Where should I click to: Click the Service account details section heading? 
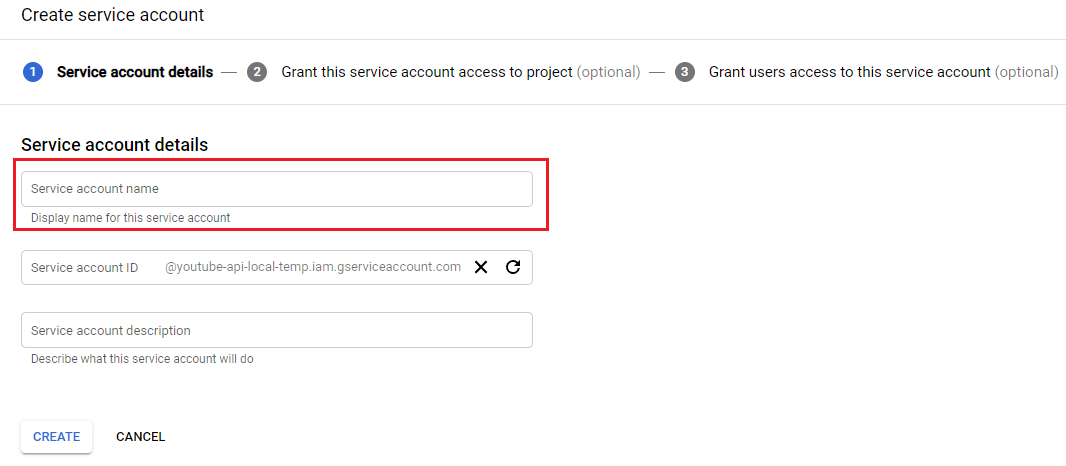[115, 145]
